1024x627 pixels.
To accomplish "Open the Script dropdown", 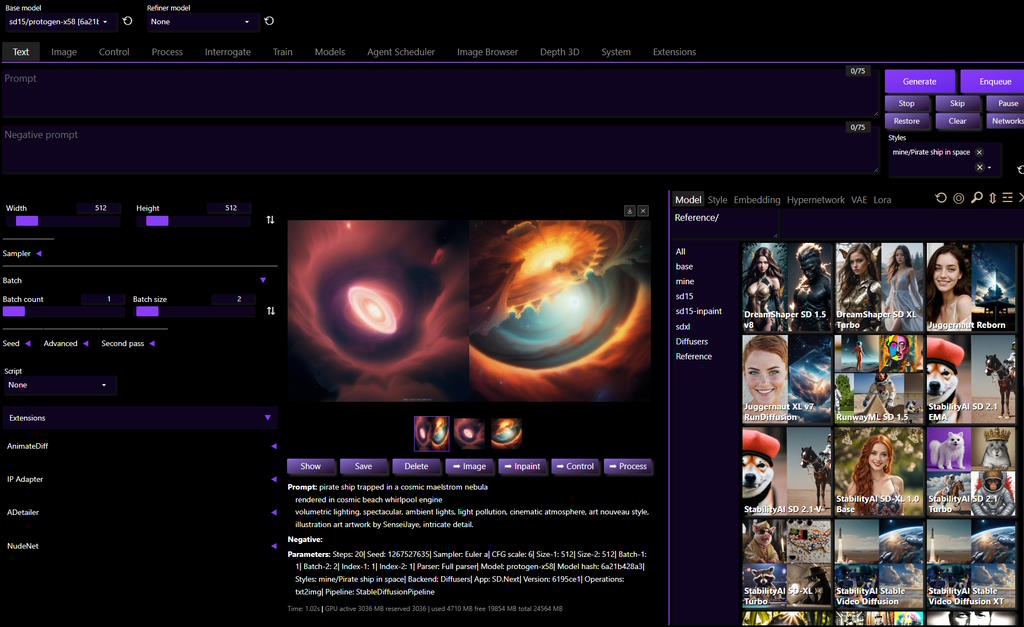I will [x=60, y=385].
